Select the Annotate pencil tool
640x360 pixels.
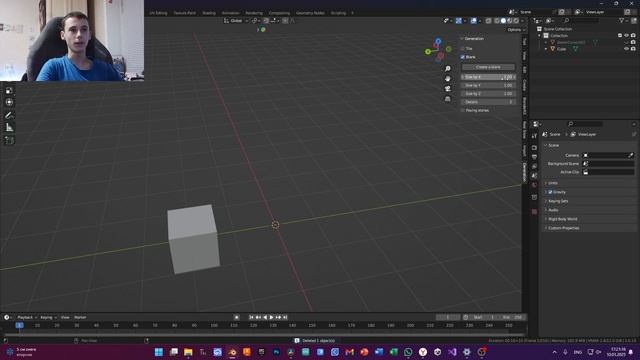point(9,116)
